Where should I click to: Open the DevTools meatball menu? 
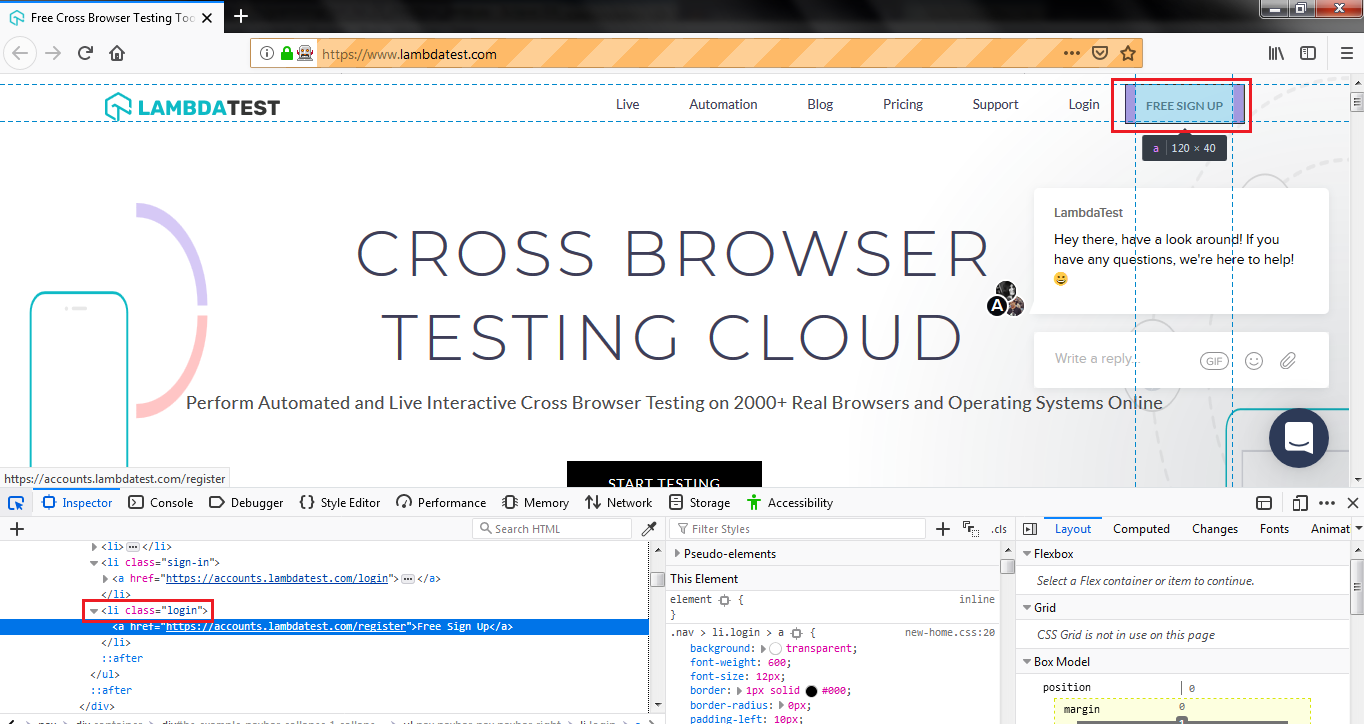(1326, 502)
